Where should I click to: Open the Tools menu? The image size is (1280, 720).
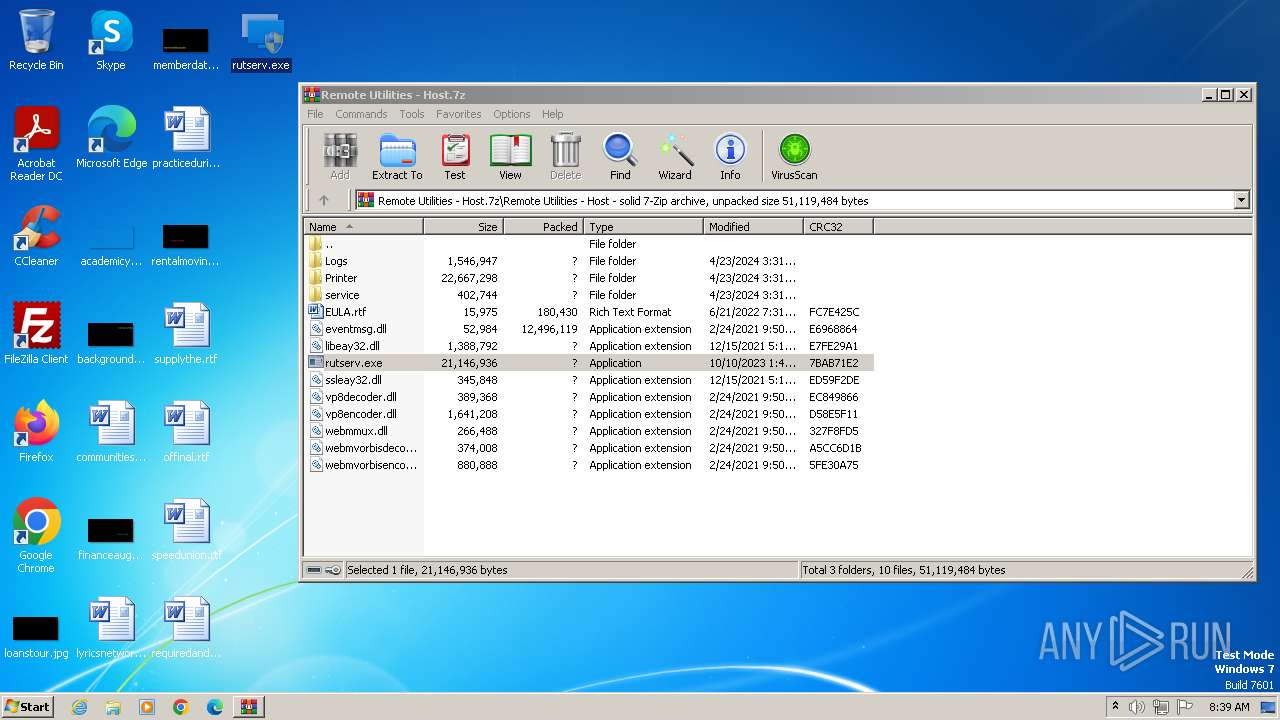pyautogui.click(x=412, y=114)
